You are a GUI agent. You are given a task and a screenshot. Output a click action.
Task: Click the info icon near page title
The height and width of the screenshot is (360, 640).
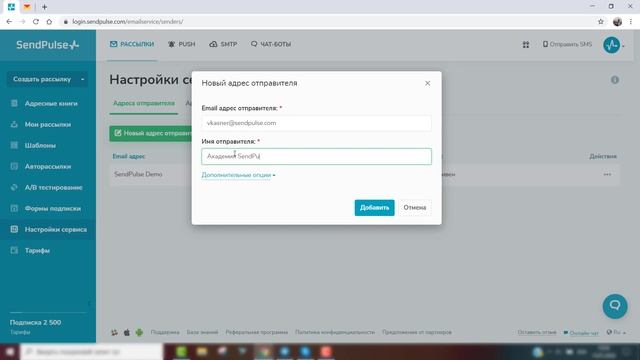[615, 80]
